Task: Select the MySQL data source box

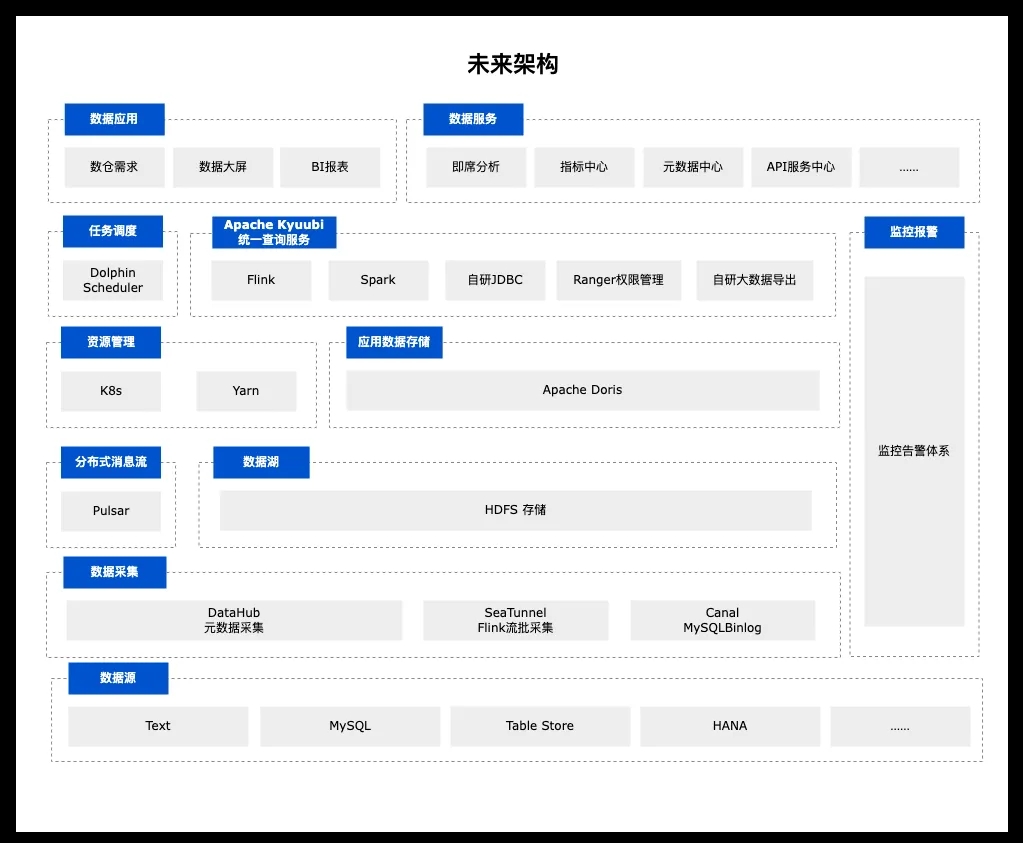Action: pyautogui.click(x=350, y=726)
